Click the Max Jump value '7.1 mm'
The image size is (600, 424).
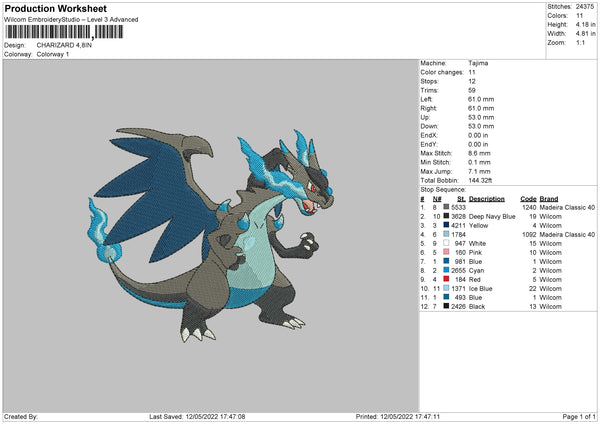(x=479, y=171)
